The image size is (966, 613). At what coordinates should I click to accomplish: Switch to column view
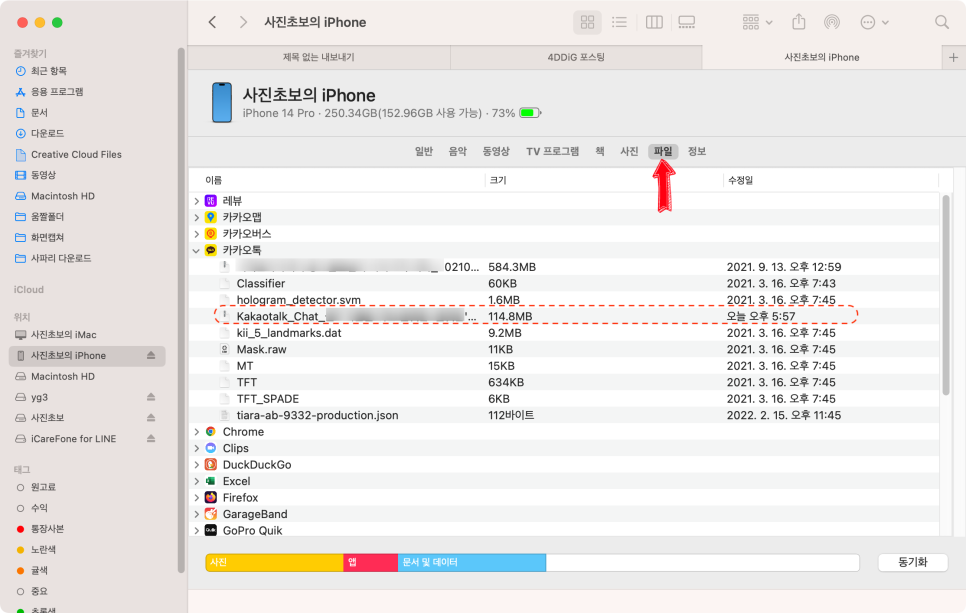click(x=654, y=22)
